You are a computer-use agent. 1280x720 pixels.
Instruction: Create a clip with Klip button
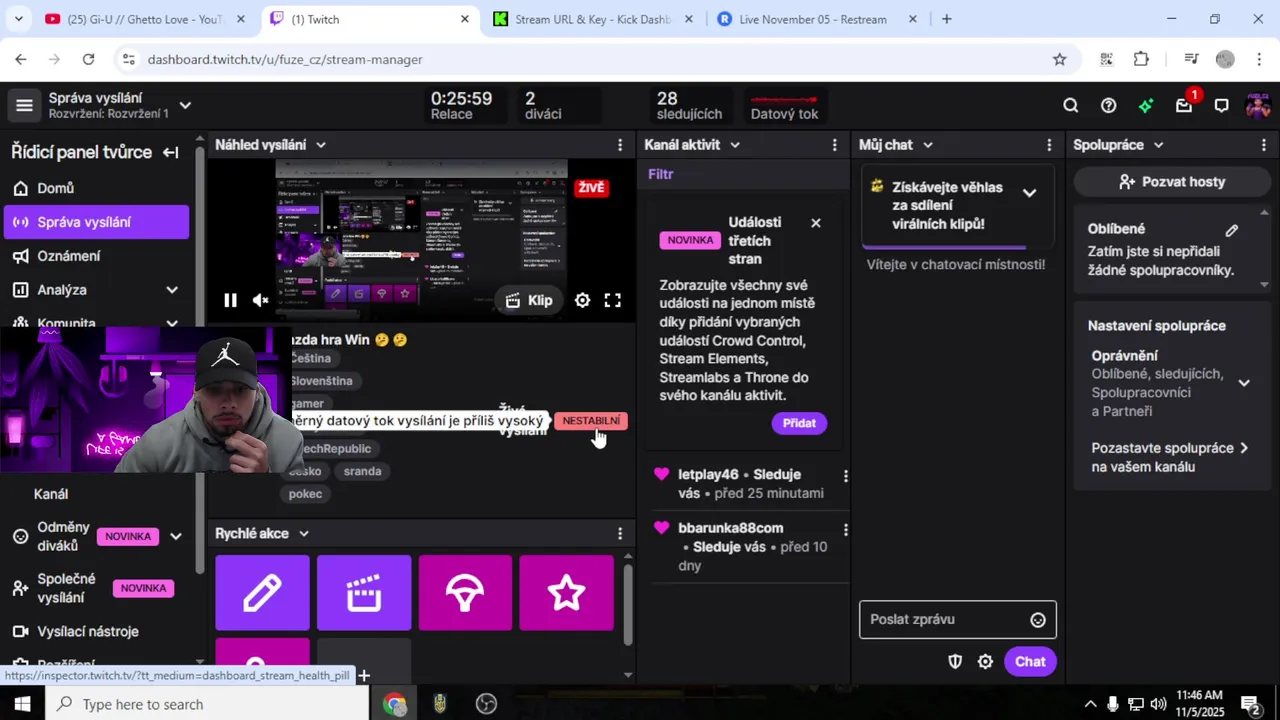(529, 300)
